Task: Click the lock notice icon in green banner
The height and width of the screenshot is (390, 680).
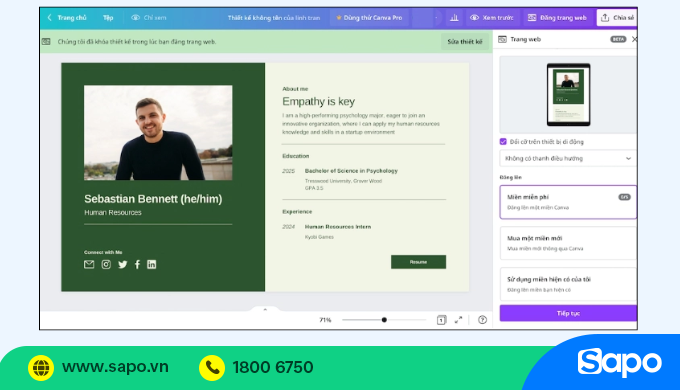Action: tap(46, 42)
